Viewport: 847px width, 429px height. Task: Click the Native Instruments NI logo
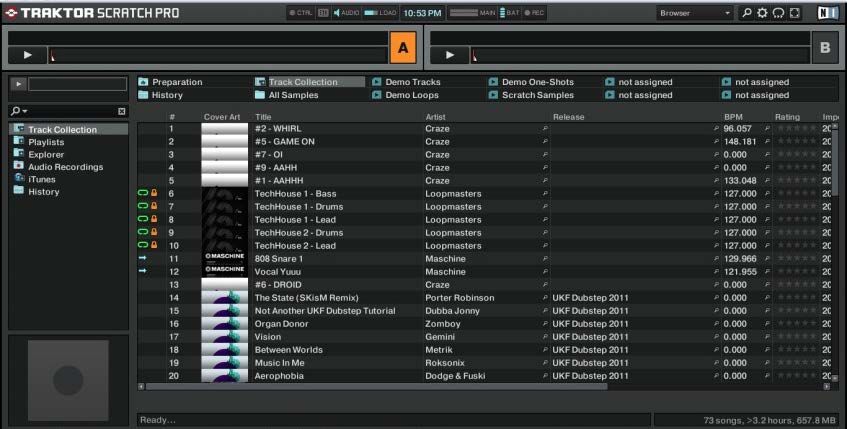(828, 13)
